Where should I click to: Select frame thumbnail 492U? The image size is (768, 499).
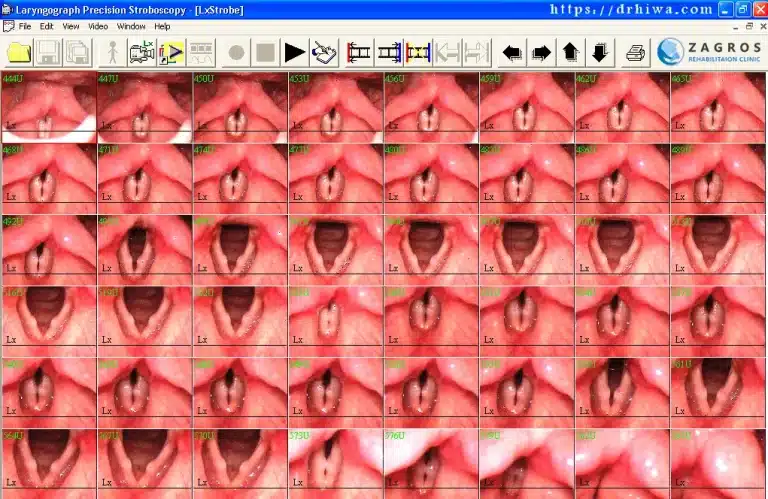49,250
